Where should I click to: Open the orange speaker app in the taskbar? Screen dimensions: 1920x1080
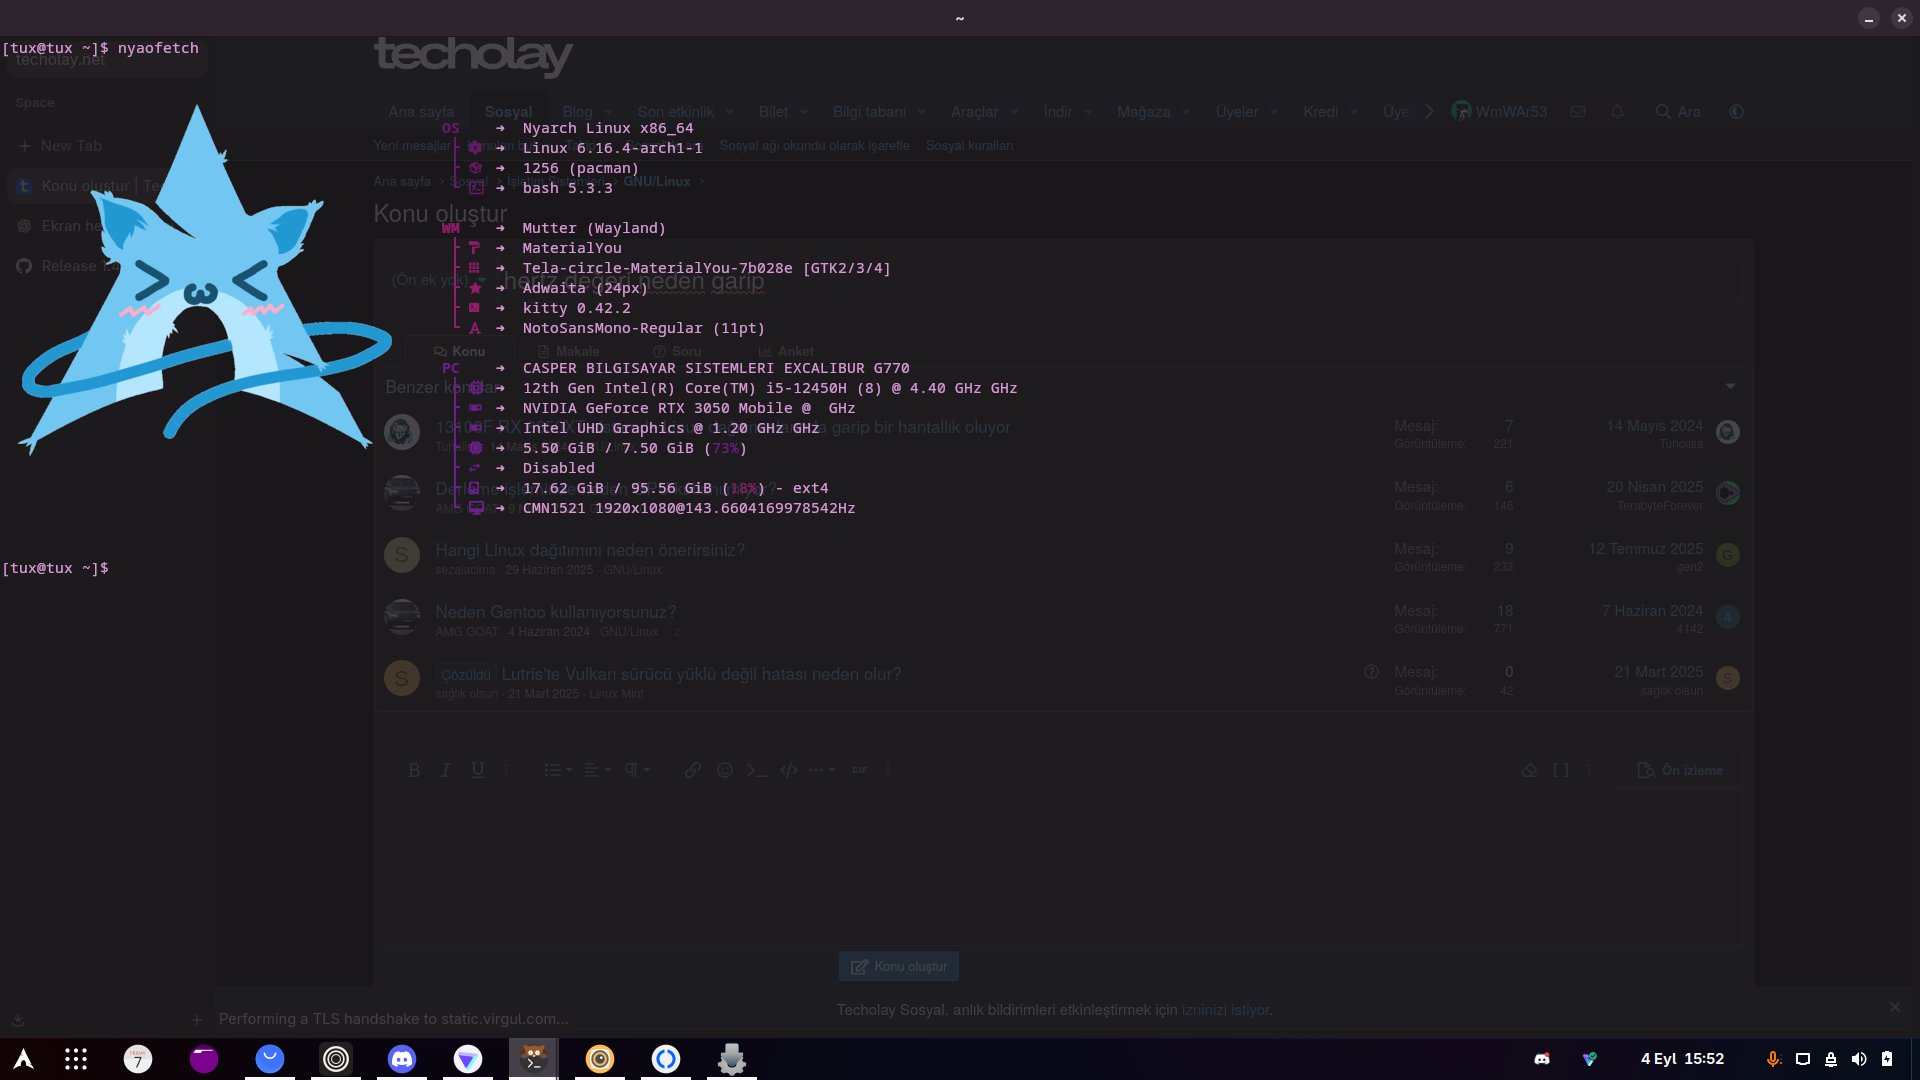[600, 1059]
